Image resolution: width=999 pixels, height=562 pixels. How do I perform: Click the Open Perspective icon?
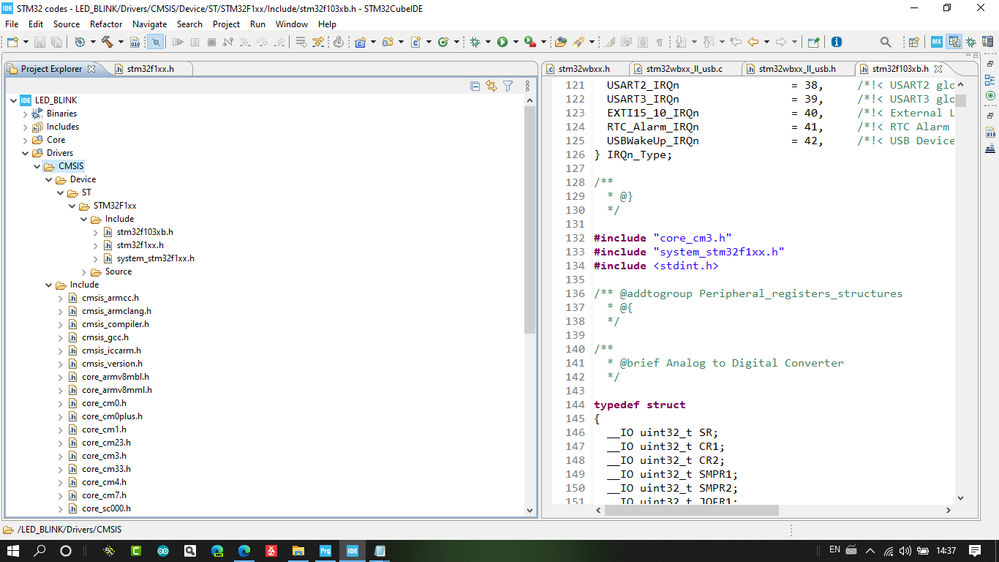click(914, 42)
